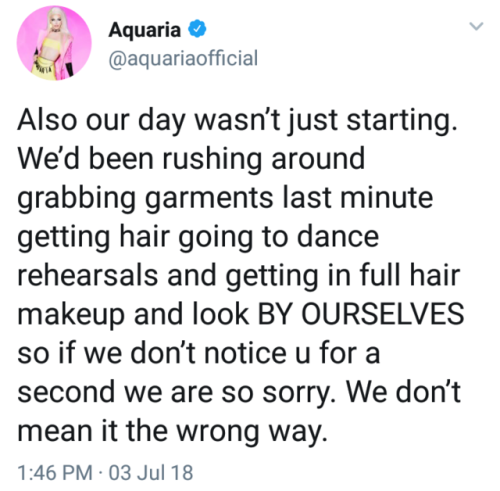Open the 1:46 PM timestamp link
This screenshot has height=491, width=500.
click(55, 472)
